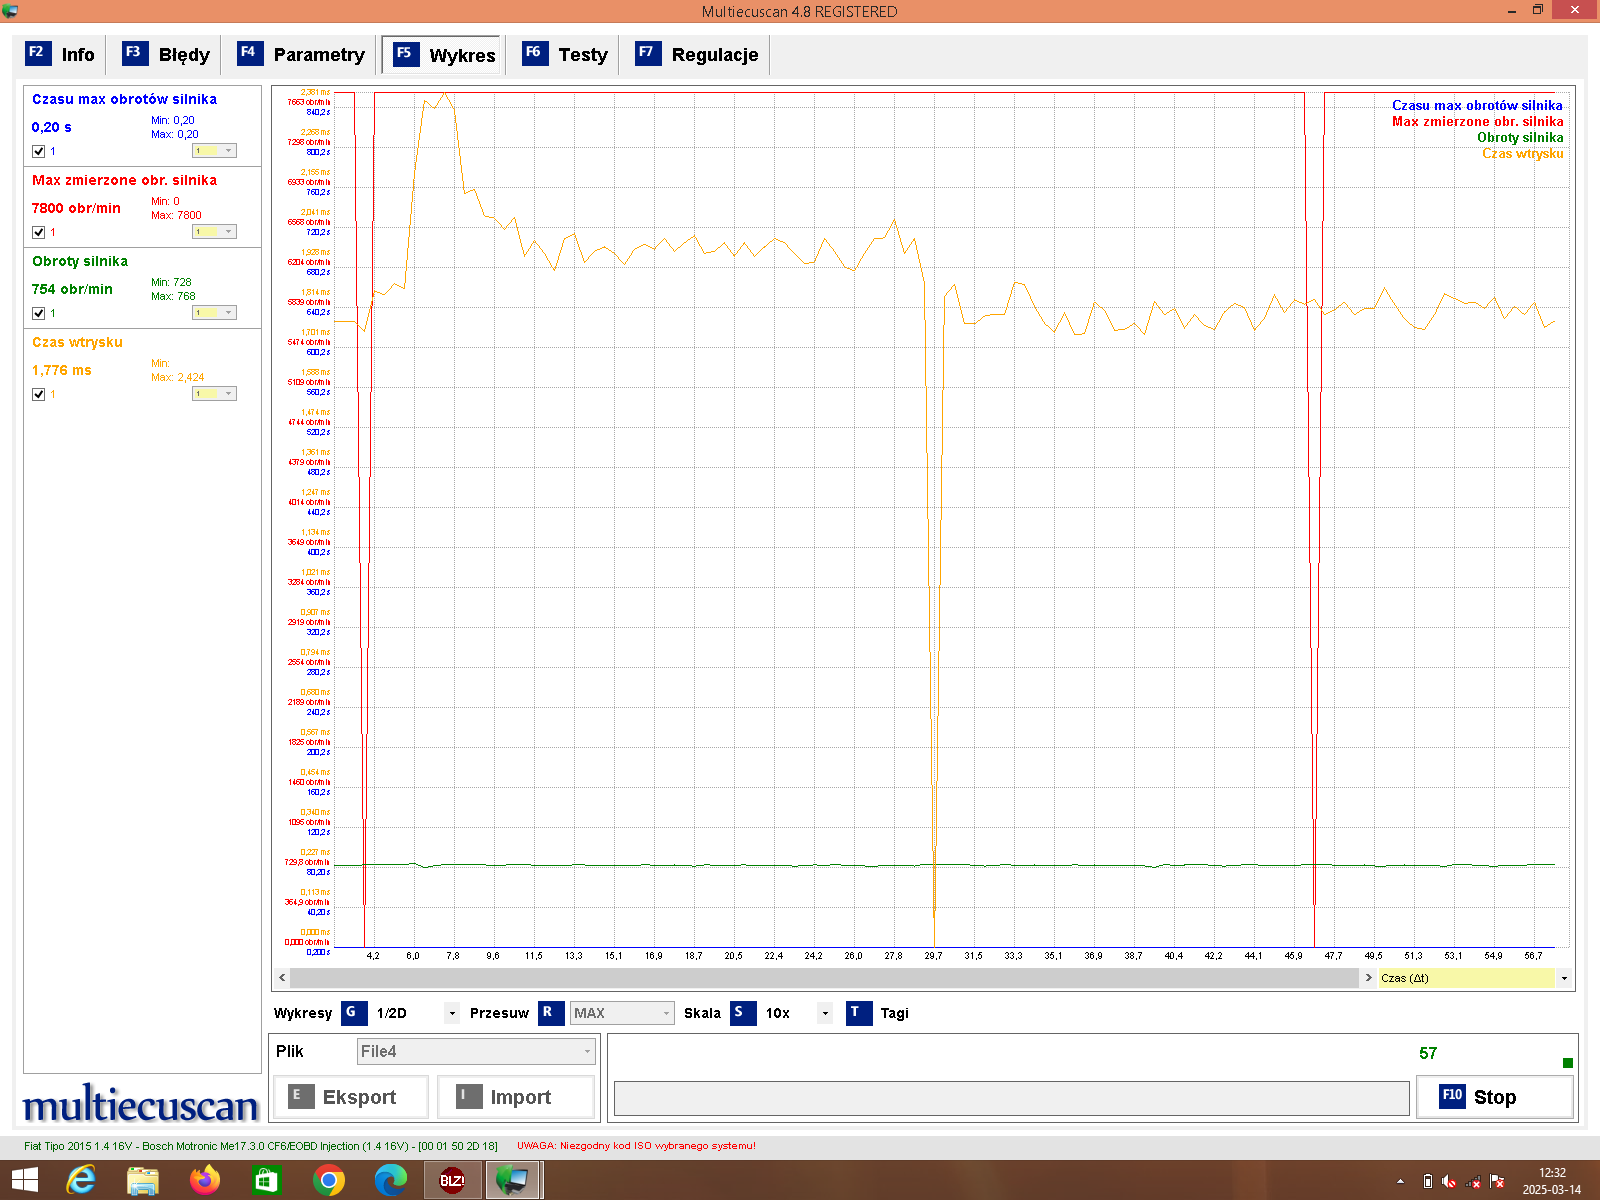The height and width of the screenshot is (1200, 1600).
Task: Open Plik File4 dropdown
Action: coord(476,1051)
